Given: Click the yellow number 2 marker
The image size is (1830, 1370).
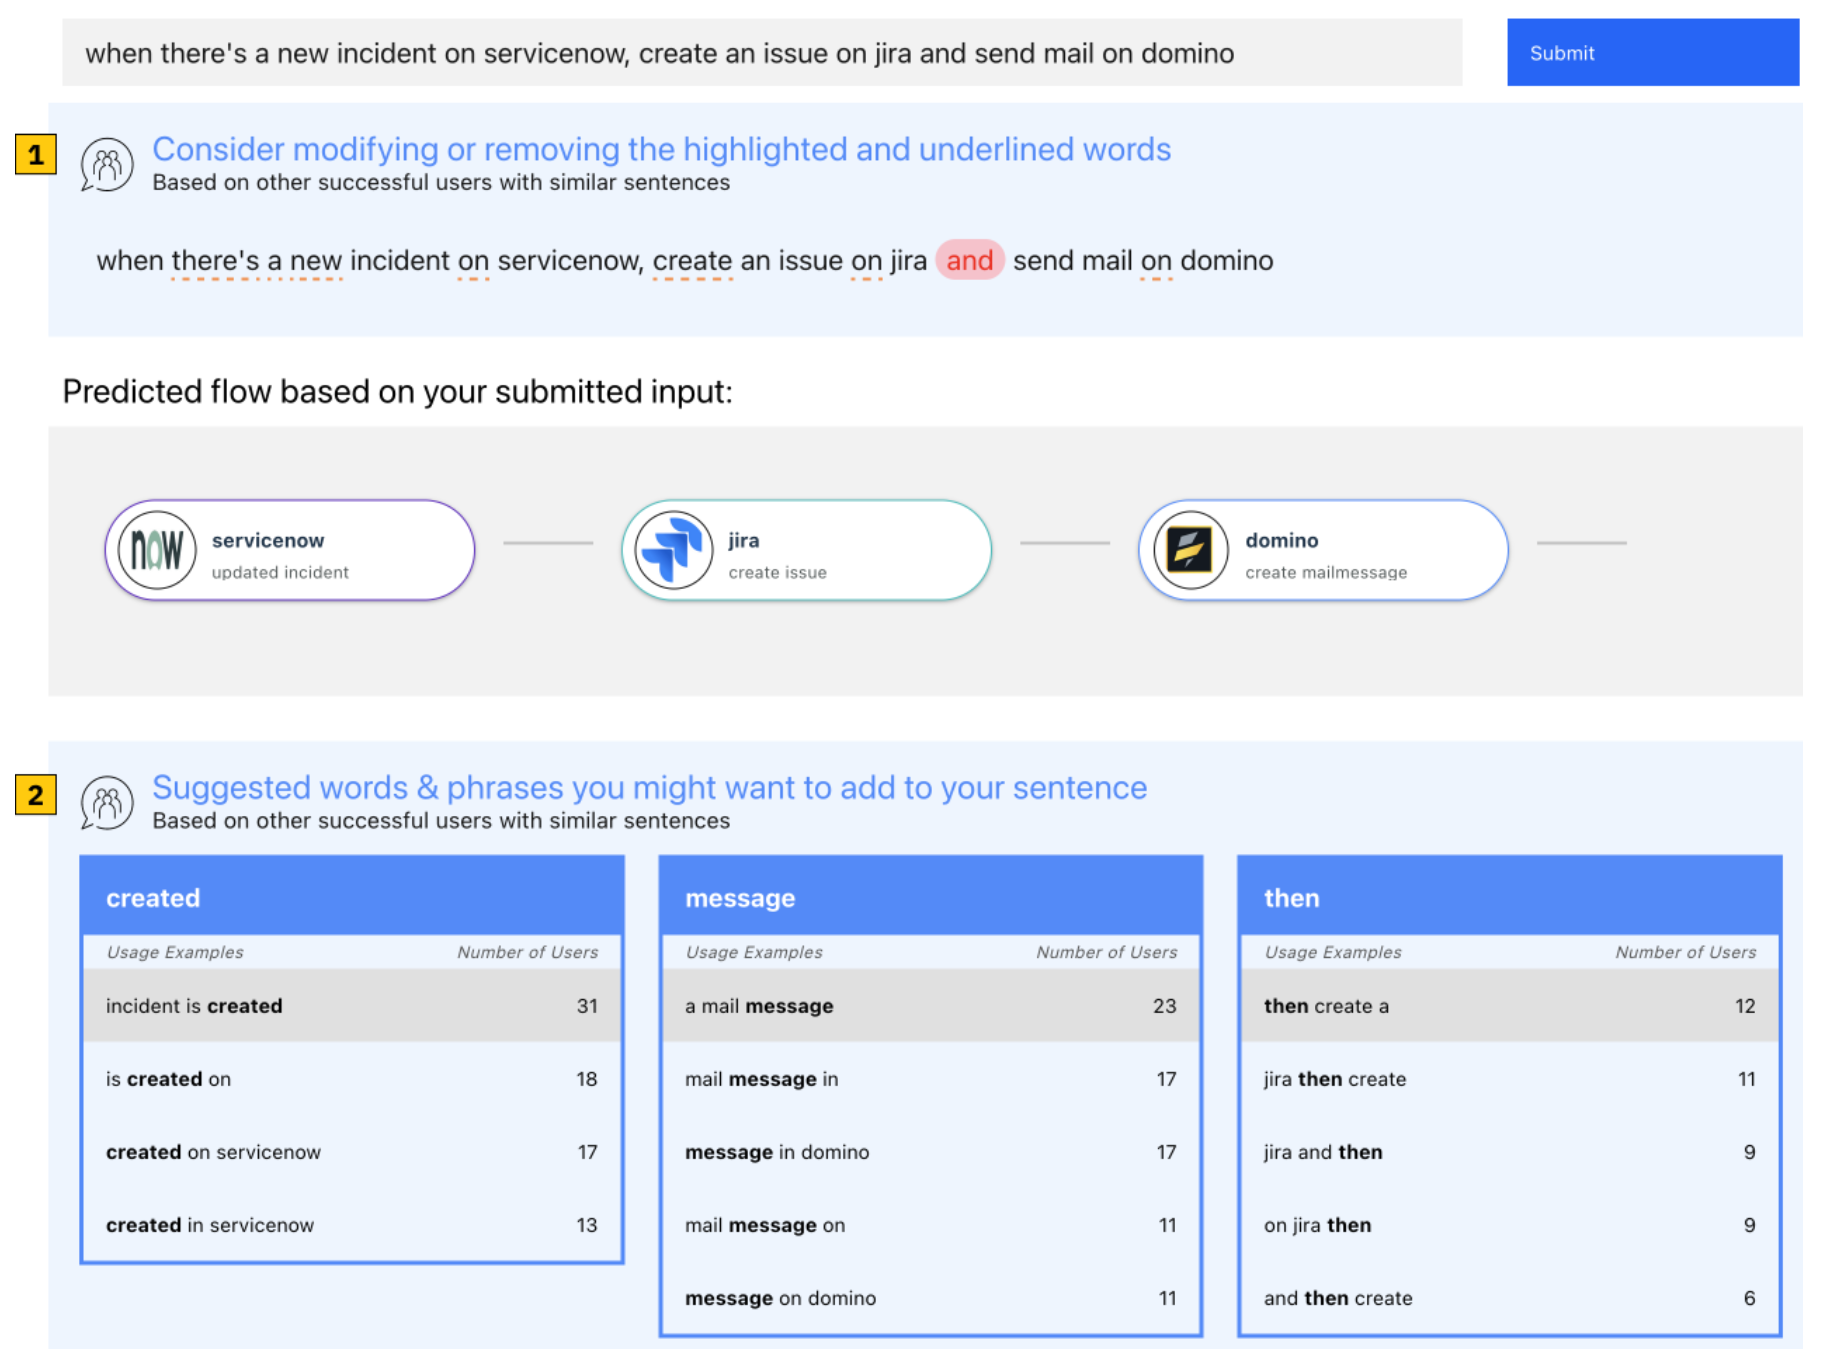Looking at the screenshot, I should pyautogui.click(x=36, y=795).
